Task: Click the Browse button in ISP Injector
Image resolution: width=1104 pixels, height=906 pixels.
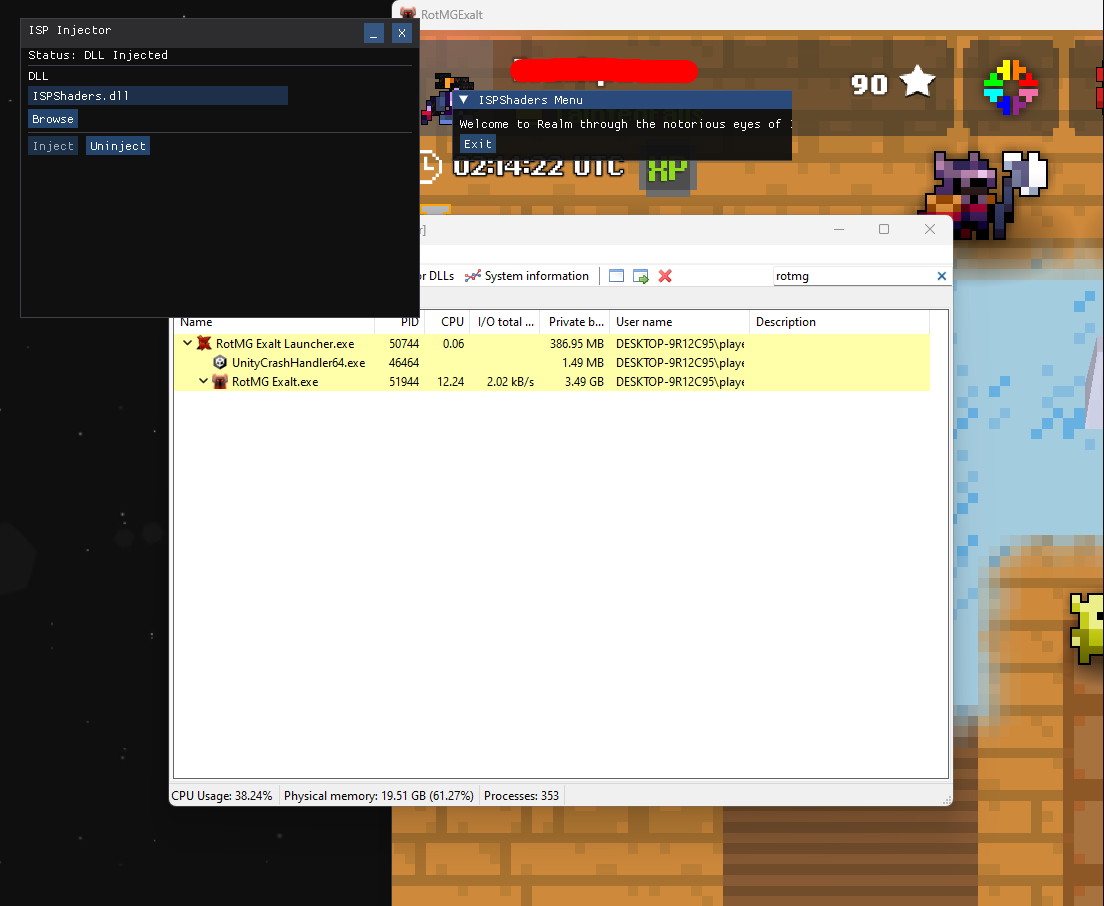Action: (x=53, y=119)
